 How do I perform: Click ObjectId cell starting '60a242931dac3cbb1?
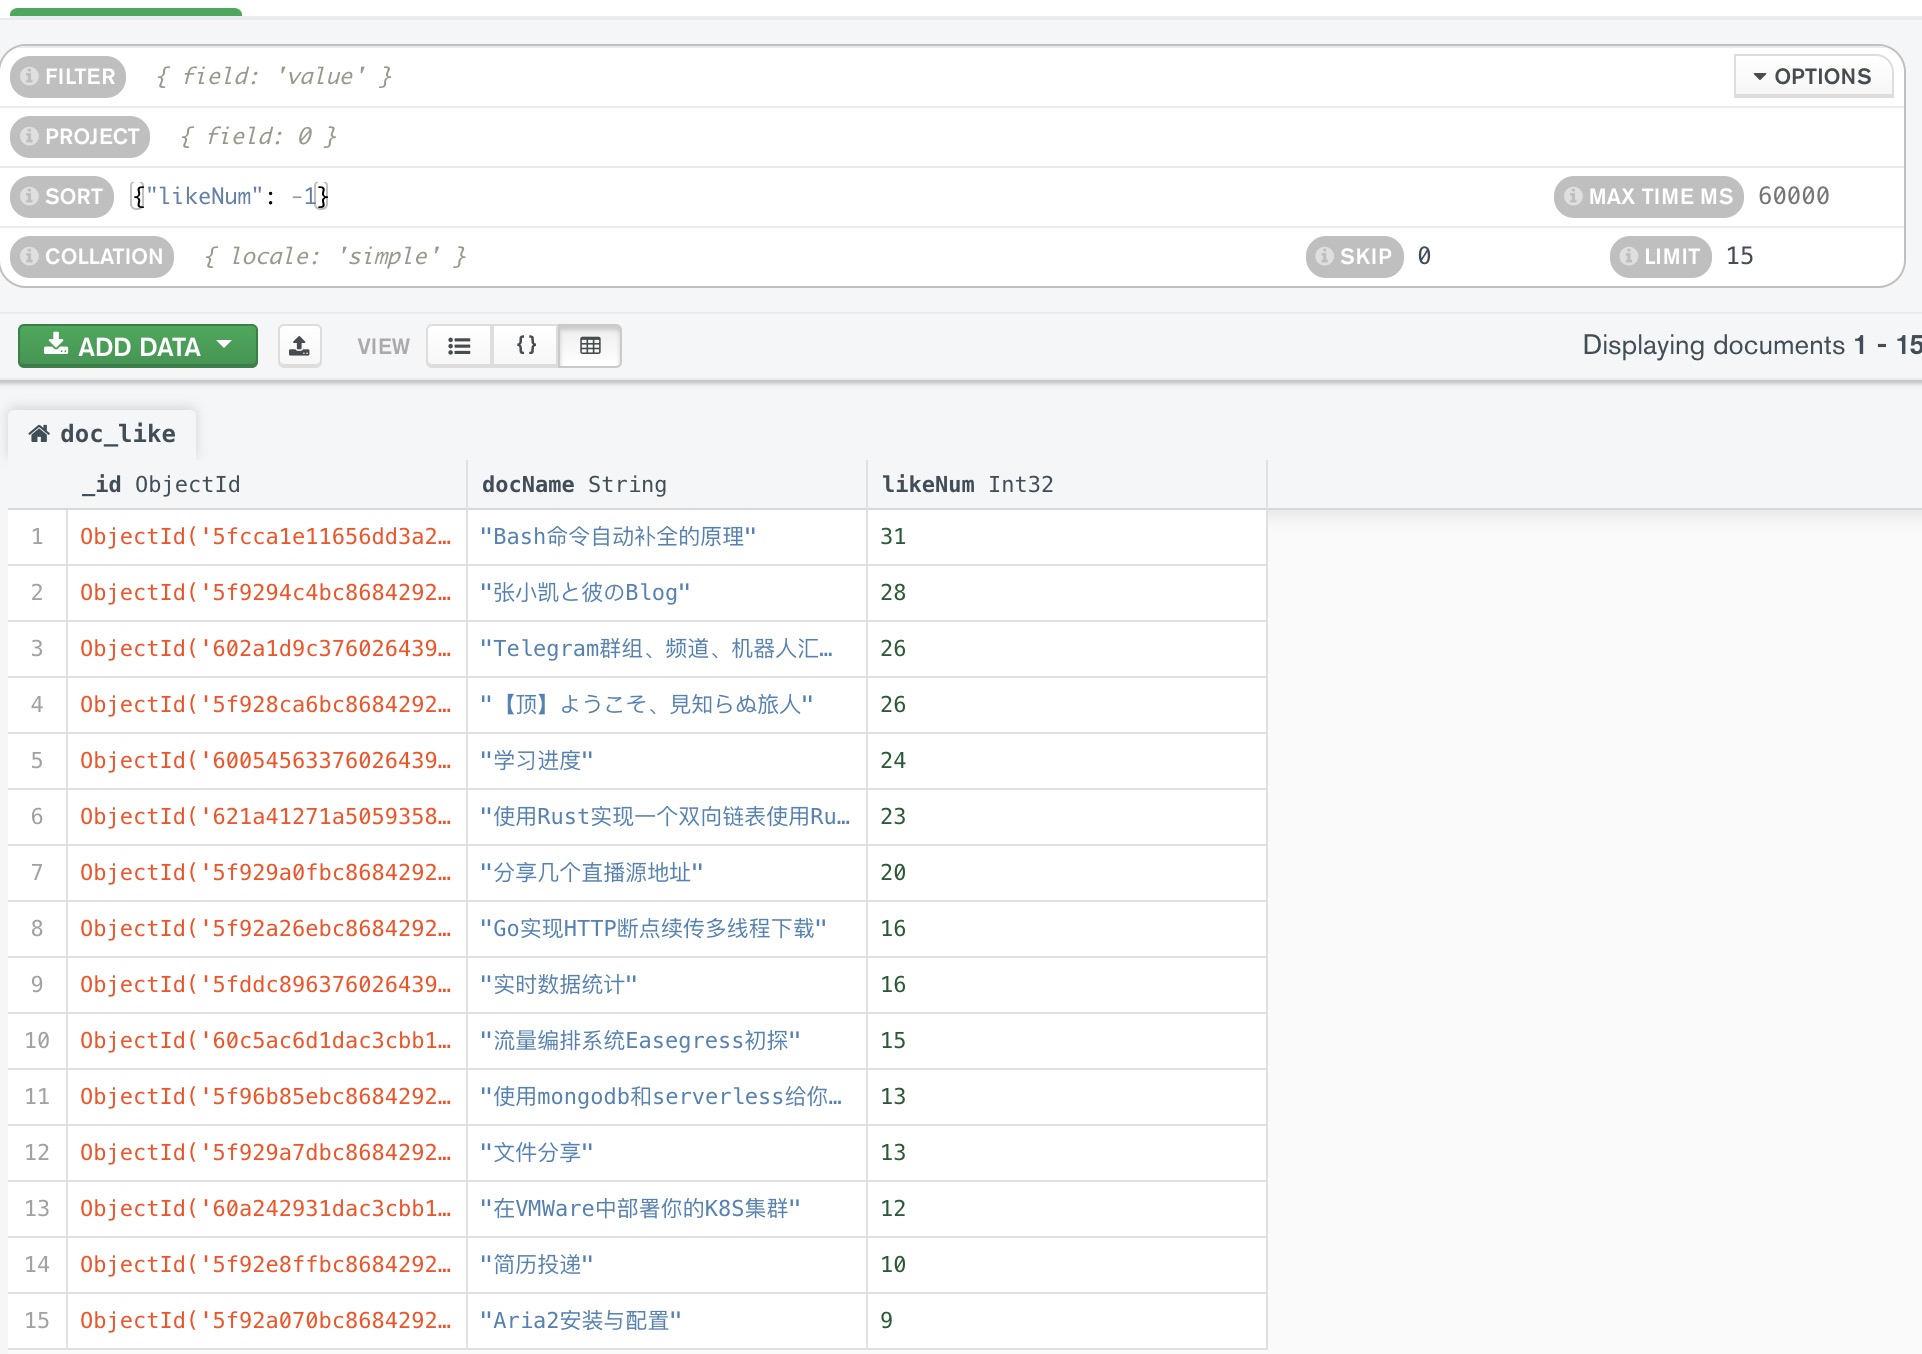pos(267,1209)
